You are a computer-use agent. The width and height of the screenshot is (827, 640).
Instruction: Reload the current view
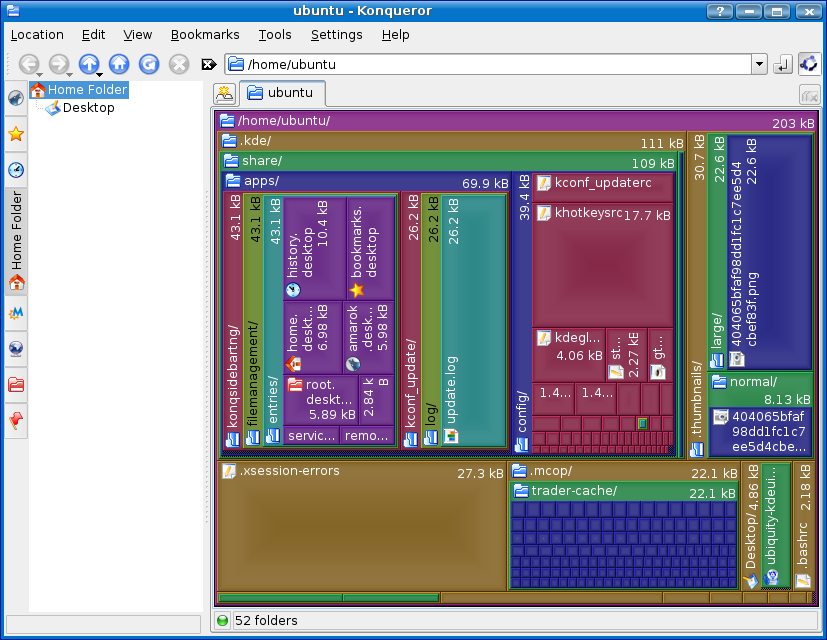149,64
